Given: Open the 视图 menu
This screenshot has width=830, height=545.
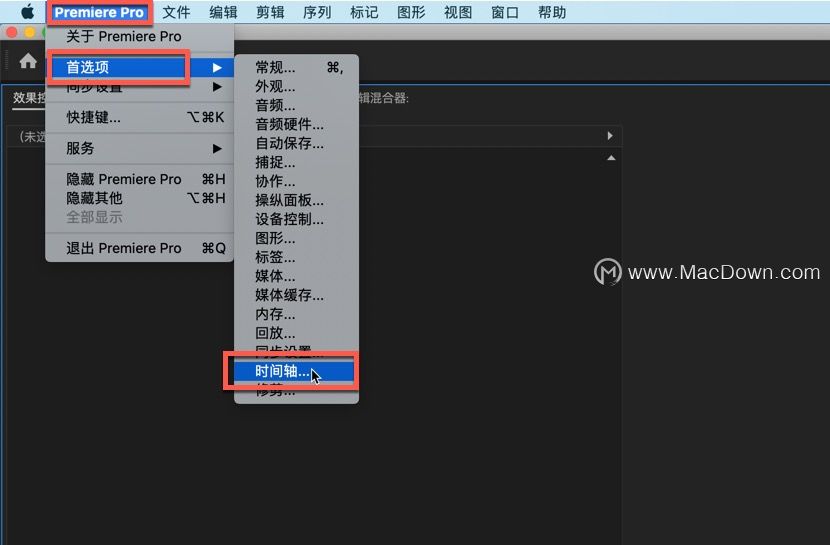Looking at the screenshot, I should click(x=458, y=12).
